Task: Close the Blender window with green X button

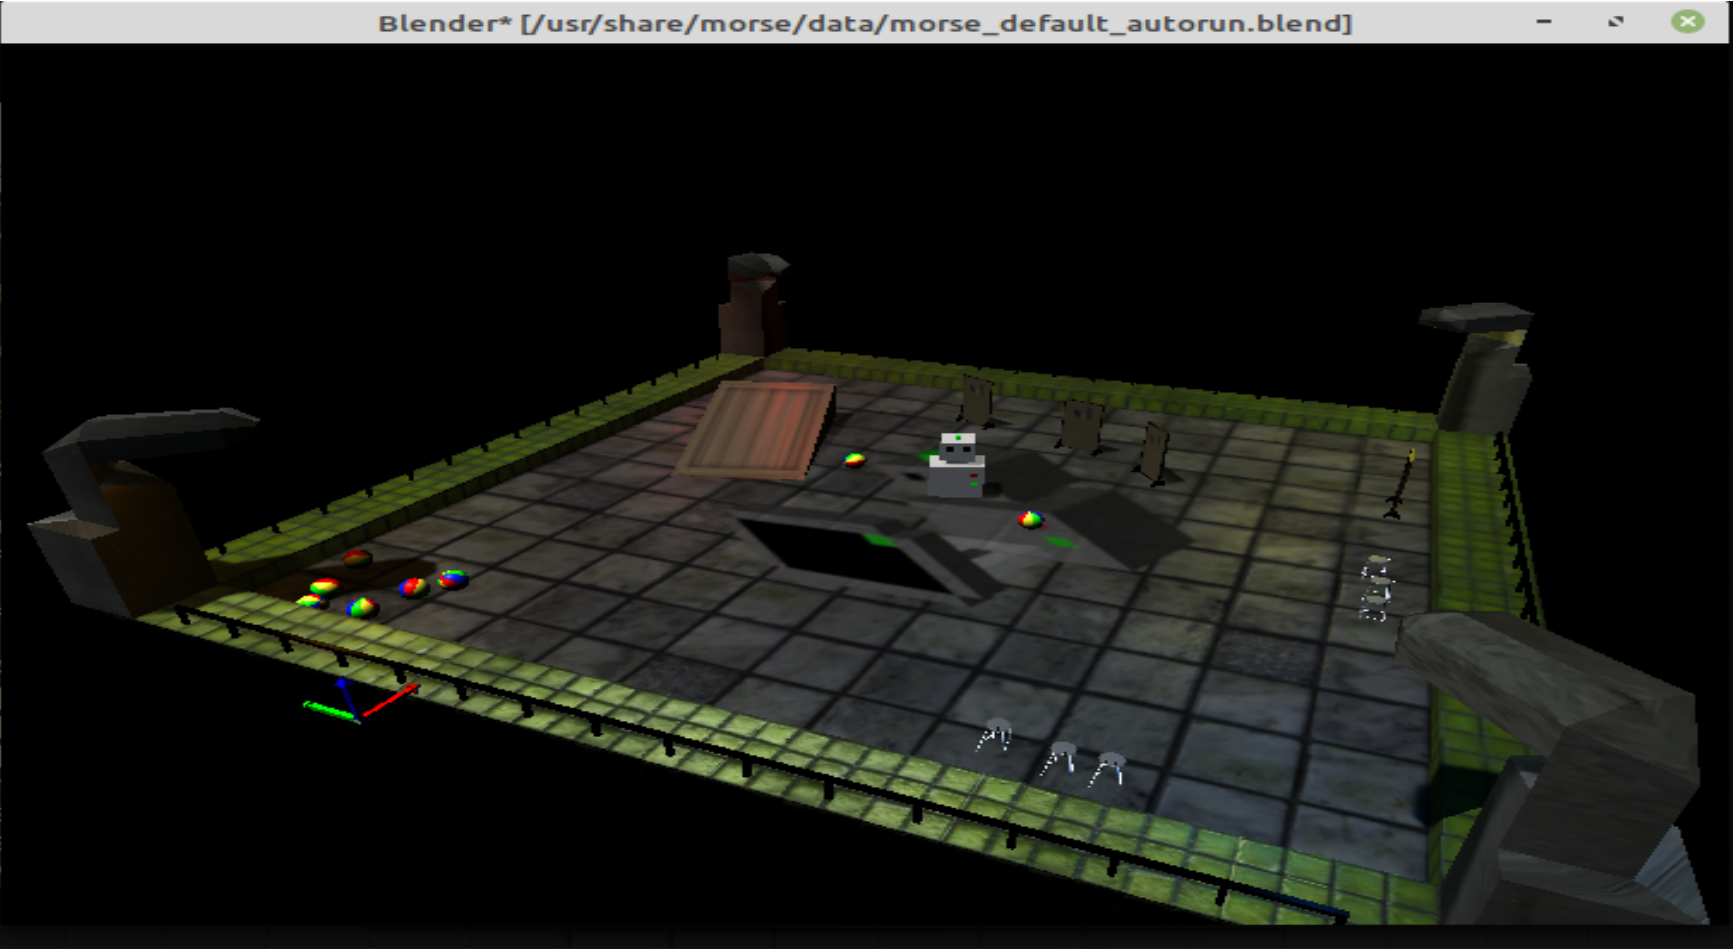Action: pyautogui.click(x=1687, y=22)
